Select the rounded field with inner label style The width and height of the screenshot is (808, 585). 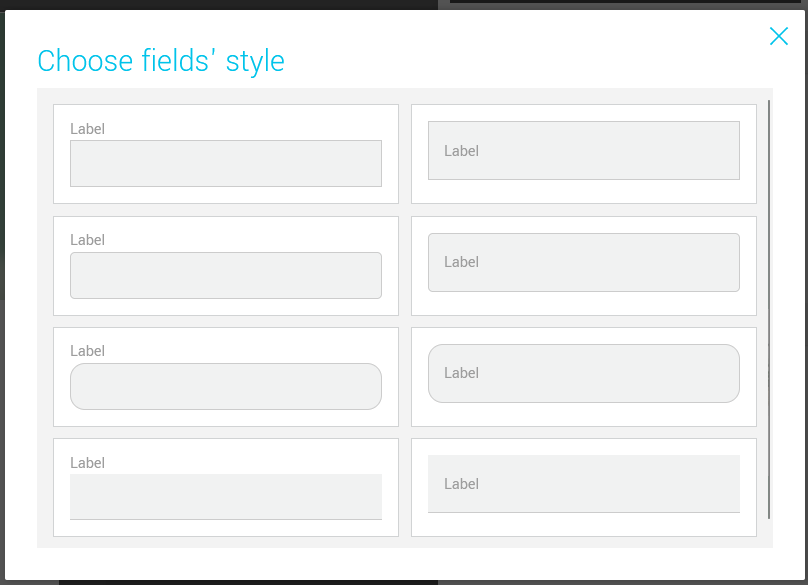pos(584,373)
